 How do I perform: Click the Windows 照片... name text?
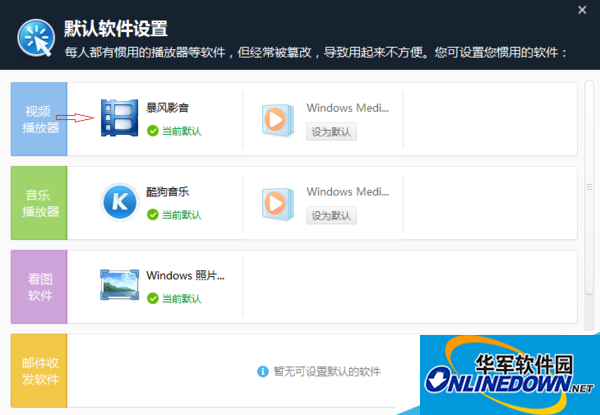pyautogui.click(x=186, y=275)
